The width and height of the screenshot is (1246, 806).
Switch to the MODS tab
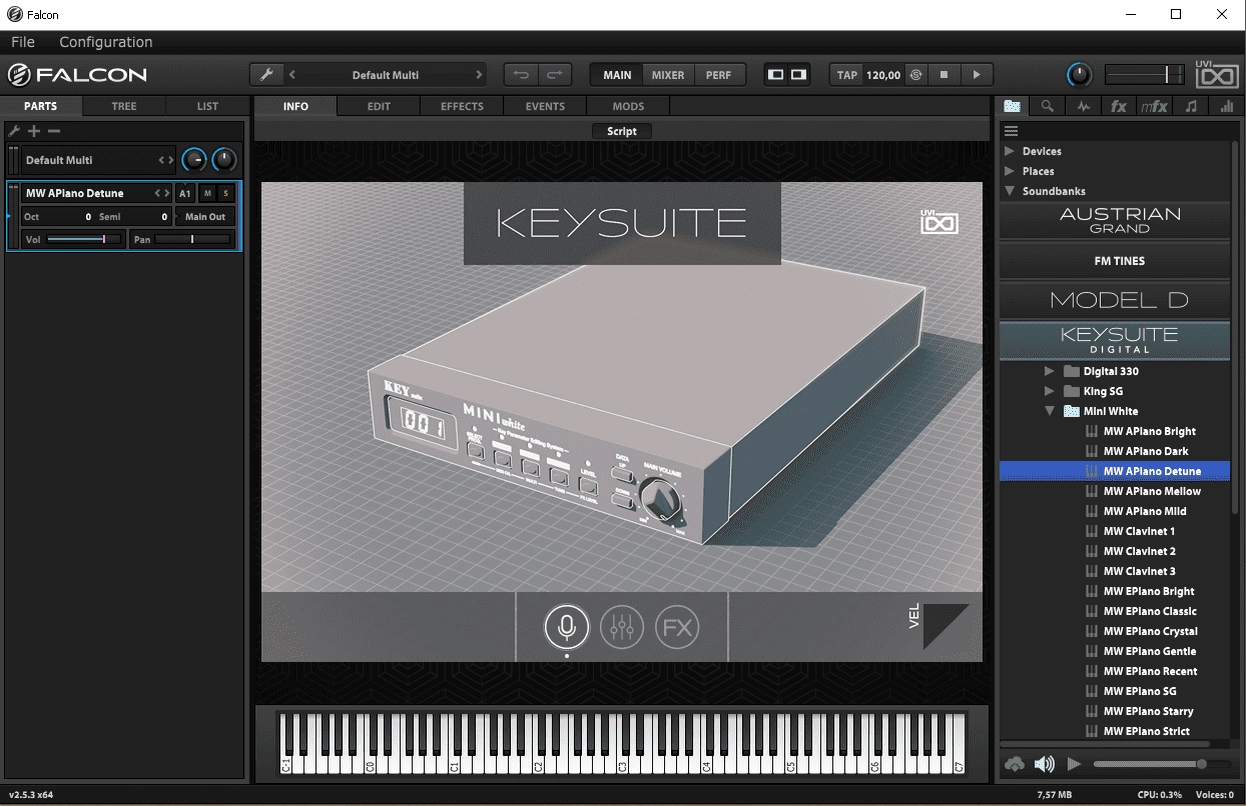click(628, 106)
